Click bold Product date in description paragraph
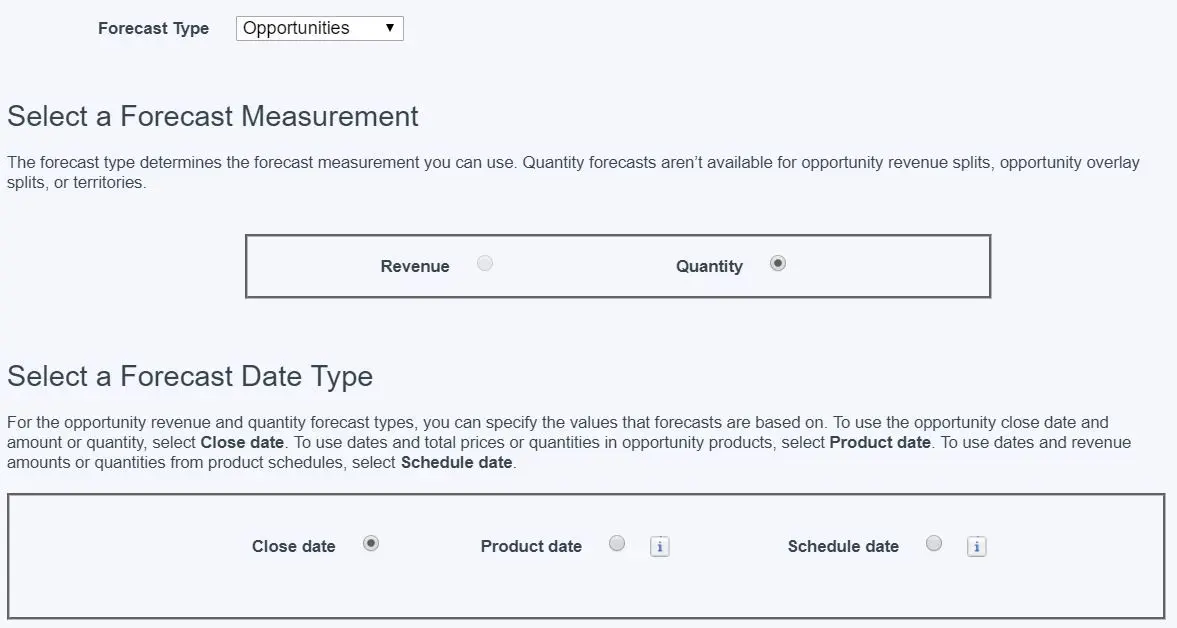1177x628 pixels. point(880,443)
